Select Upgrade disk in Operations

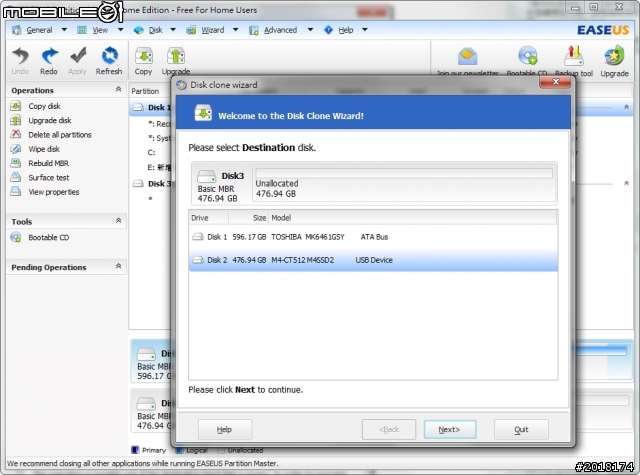(49, 120)
